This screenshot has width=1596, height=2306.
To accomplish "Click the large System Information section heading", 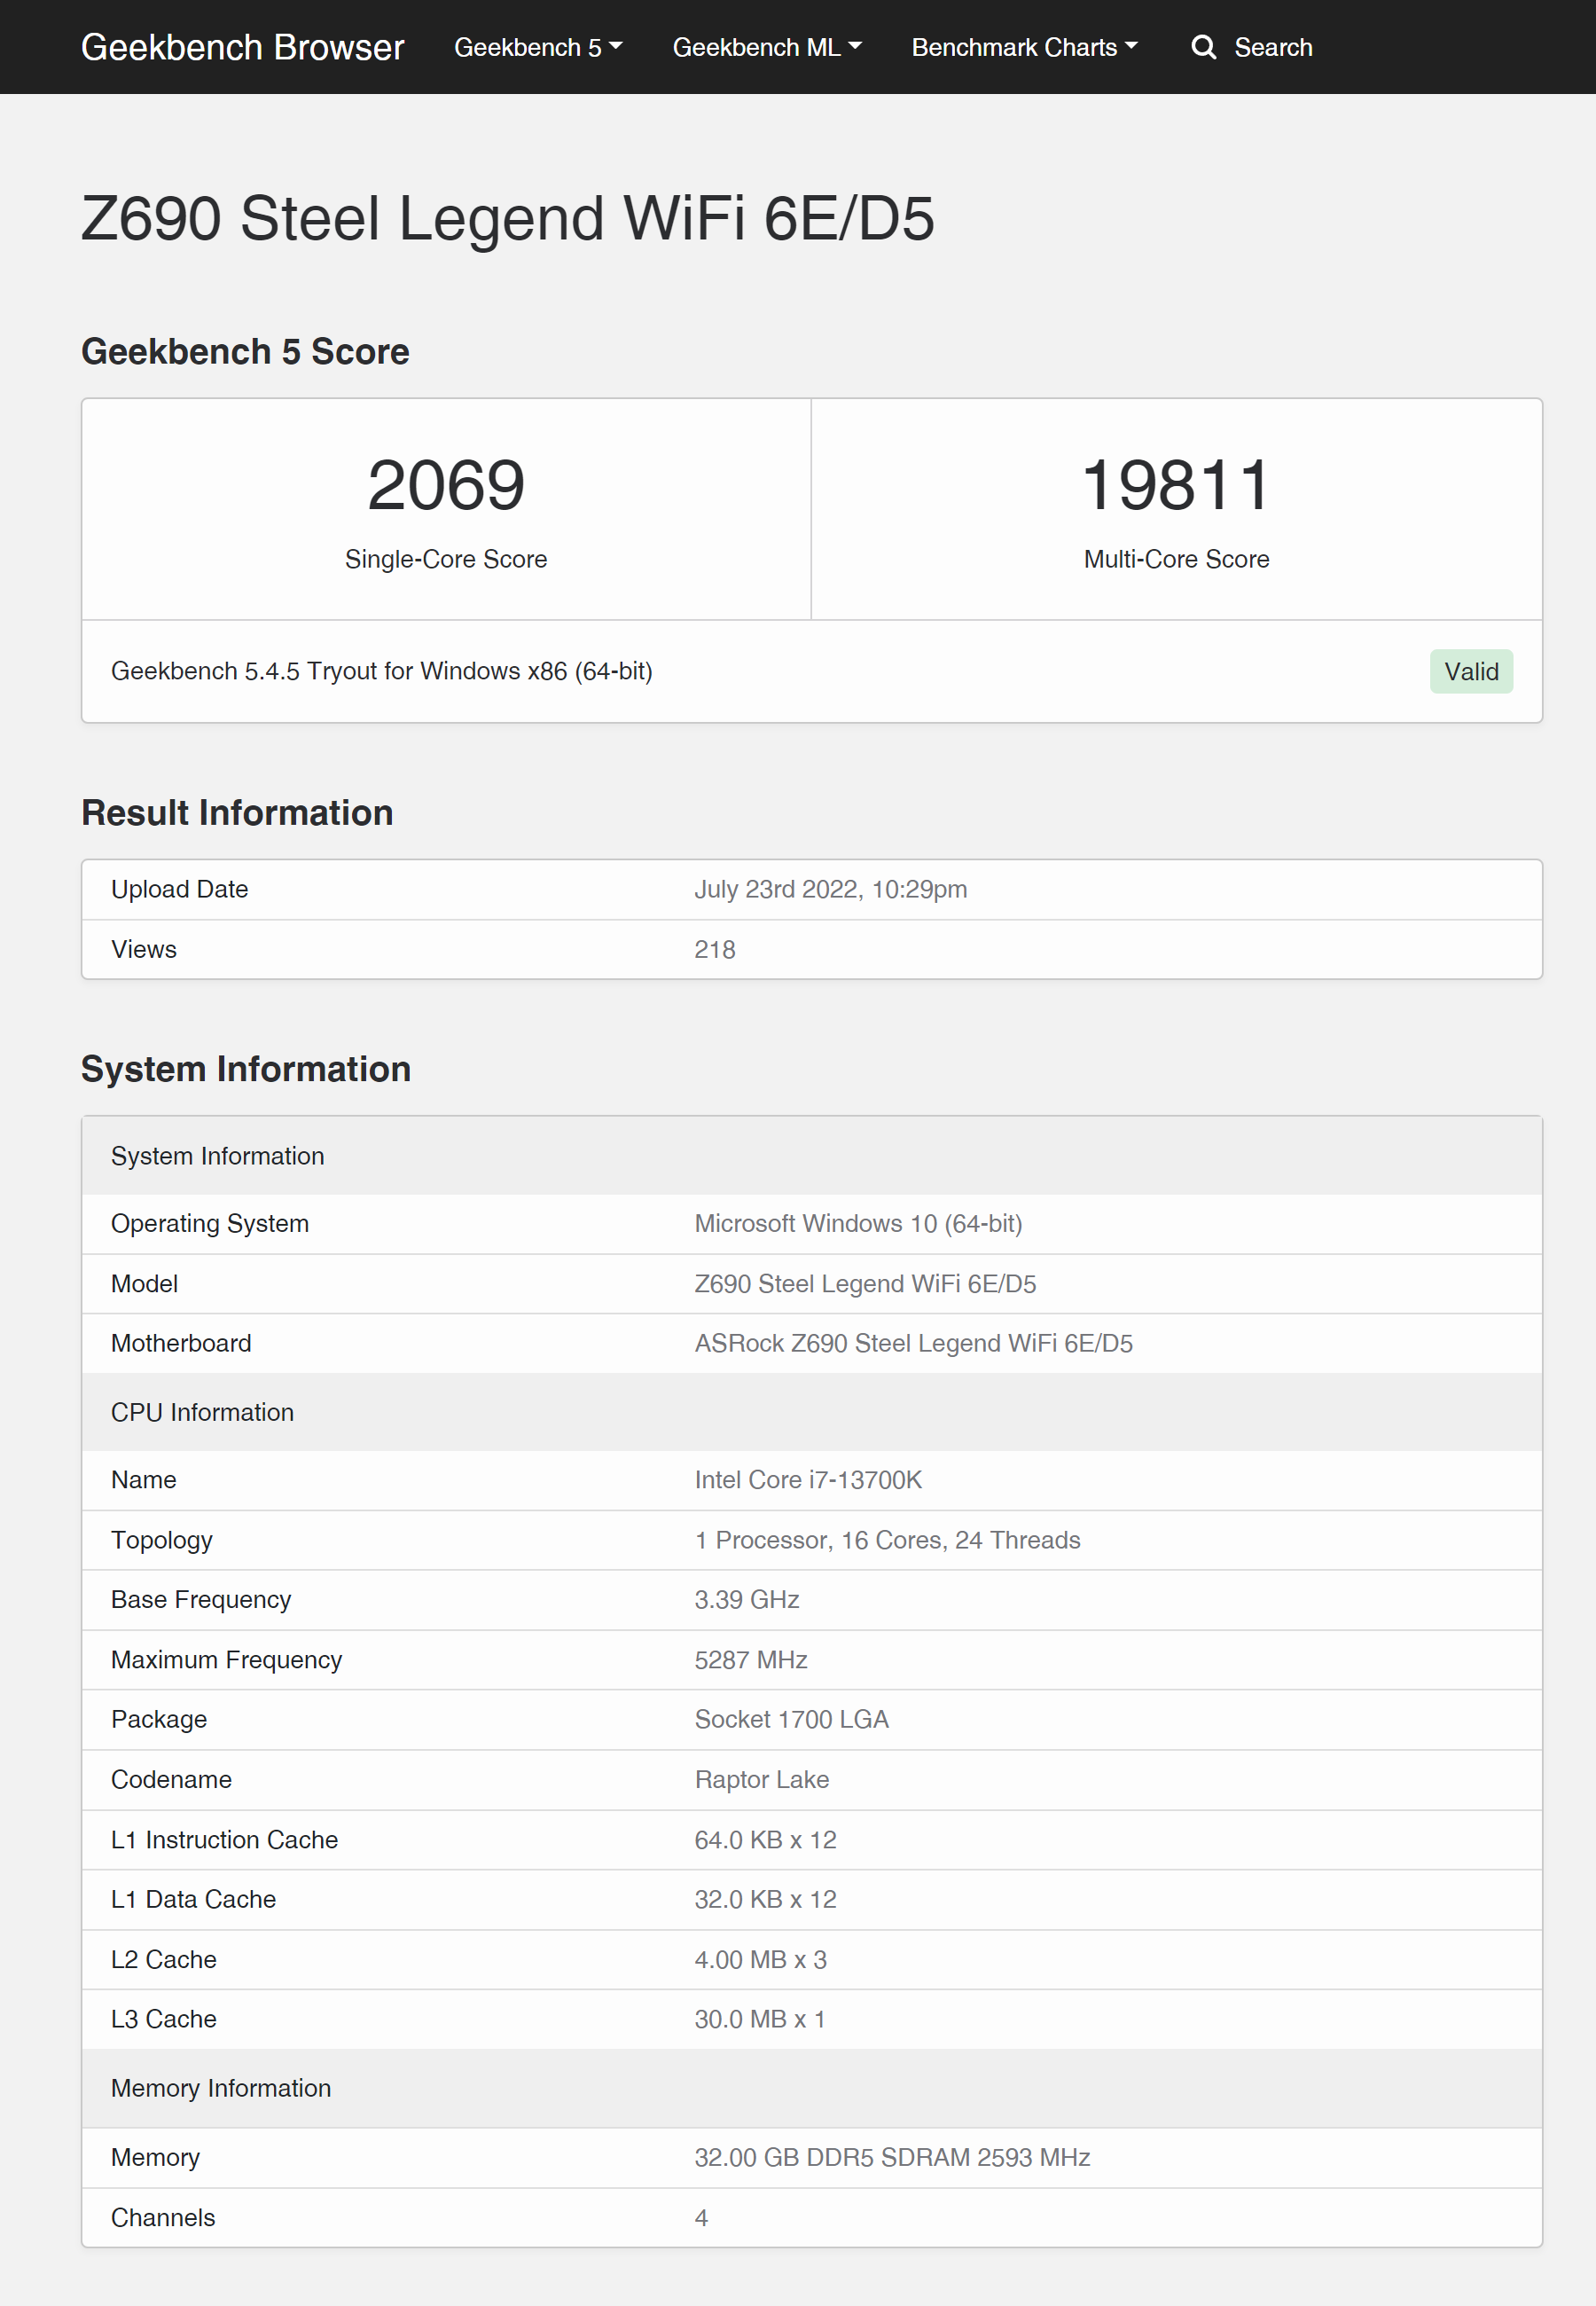I will coord(246,1069).
